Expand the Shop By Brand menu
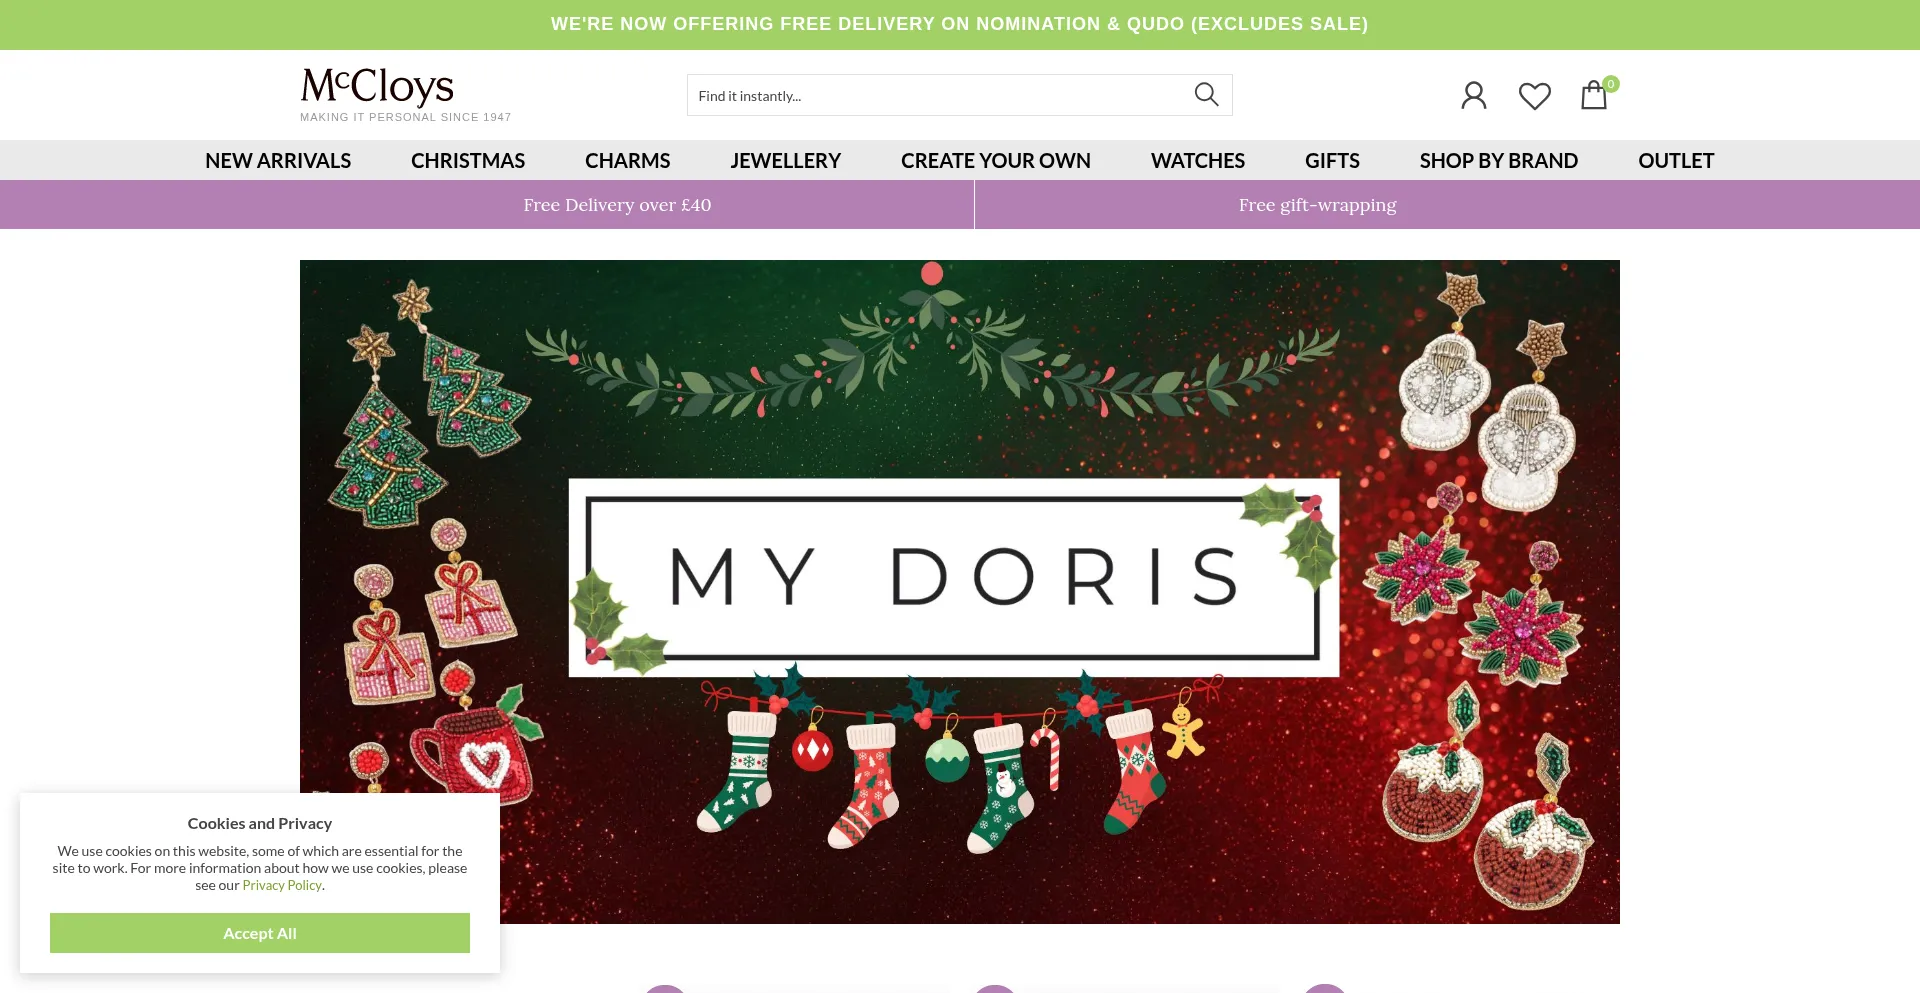Screen dimensions: 1920x993 point(1499,160)
